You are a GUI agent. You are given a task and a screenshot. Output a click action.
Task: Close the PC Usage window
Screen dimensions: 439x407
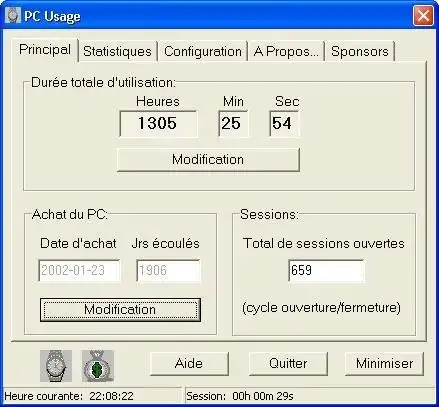tap(423, 16)
